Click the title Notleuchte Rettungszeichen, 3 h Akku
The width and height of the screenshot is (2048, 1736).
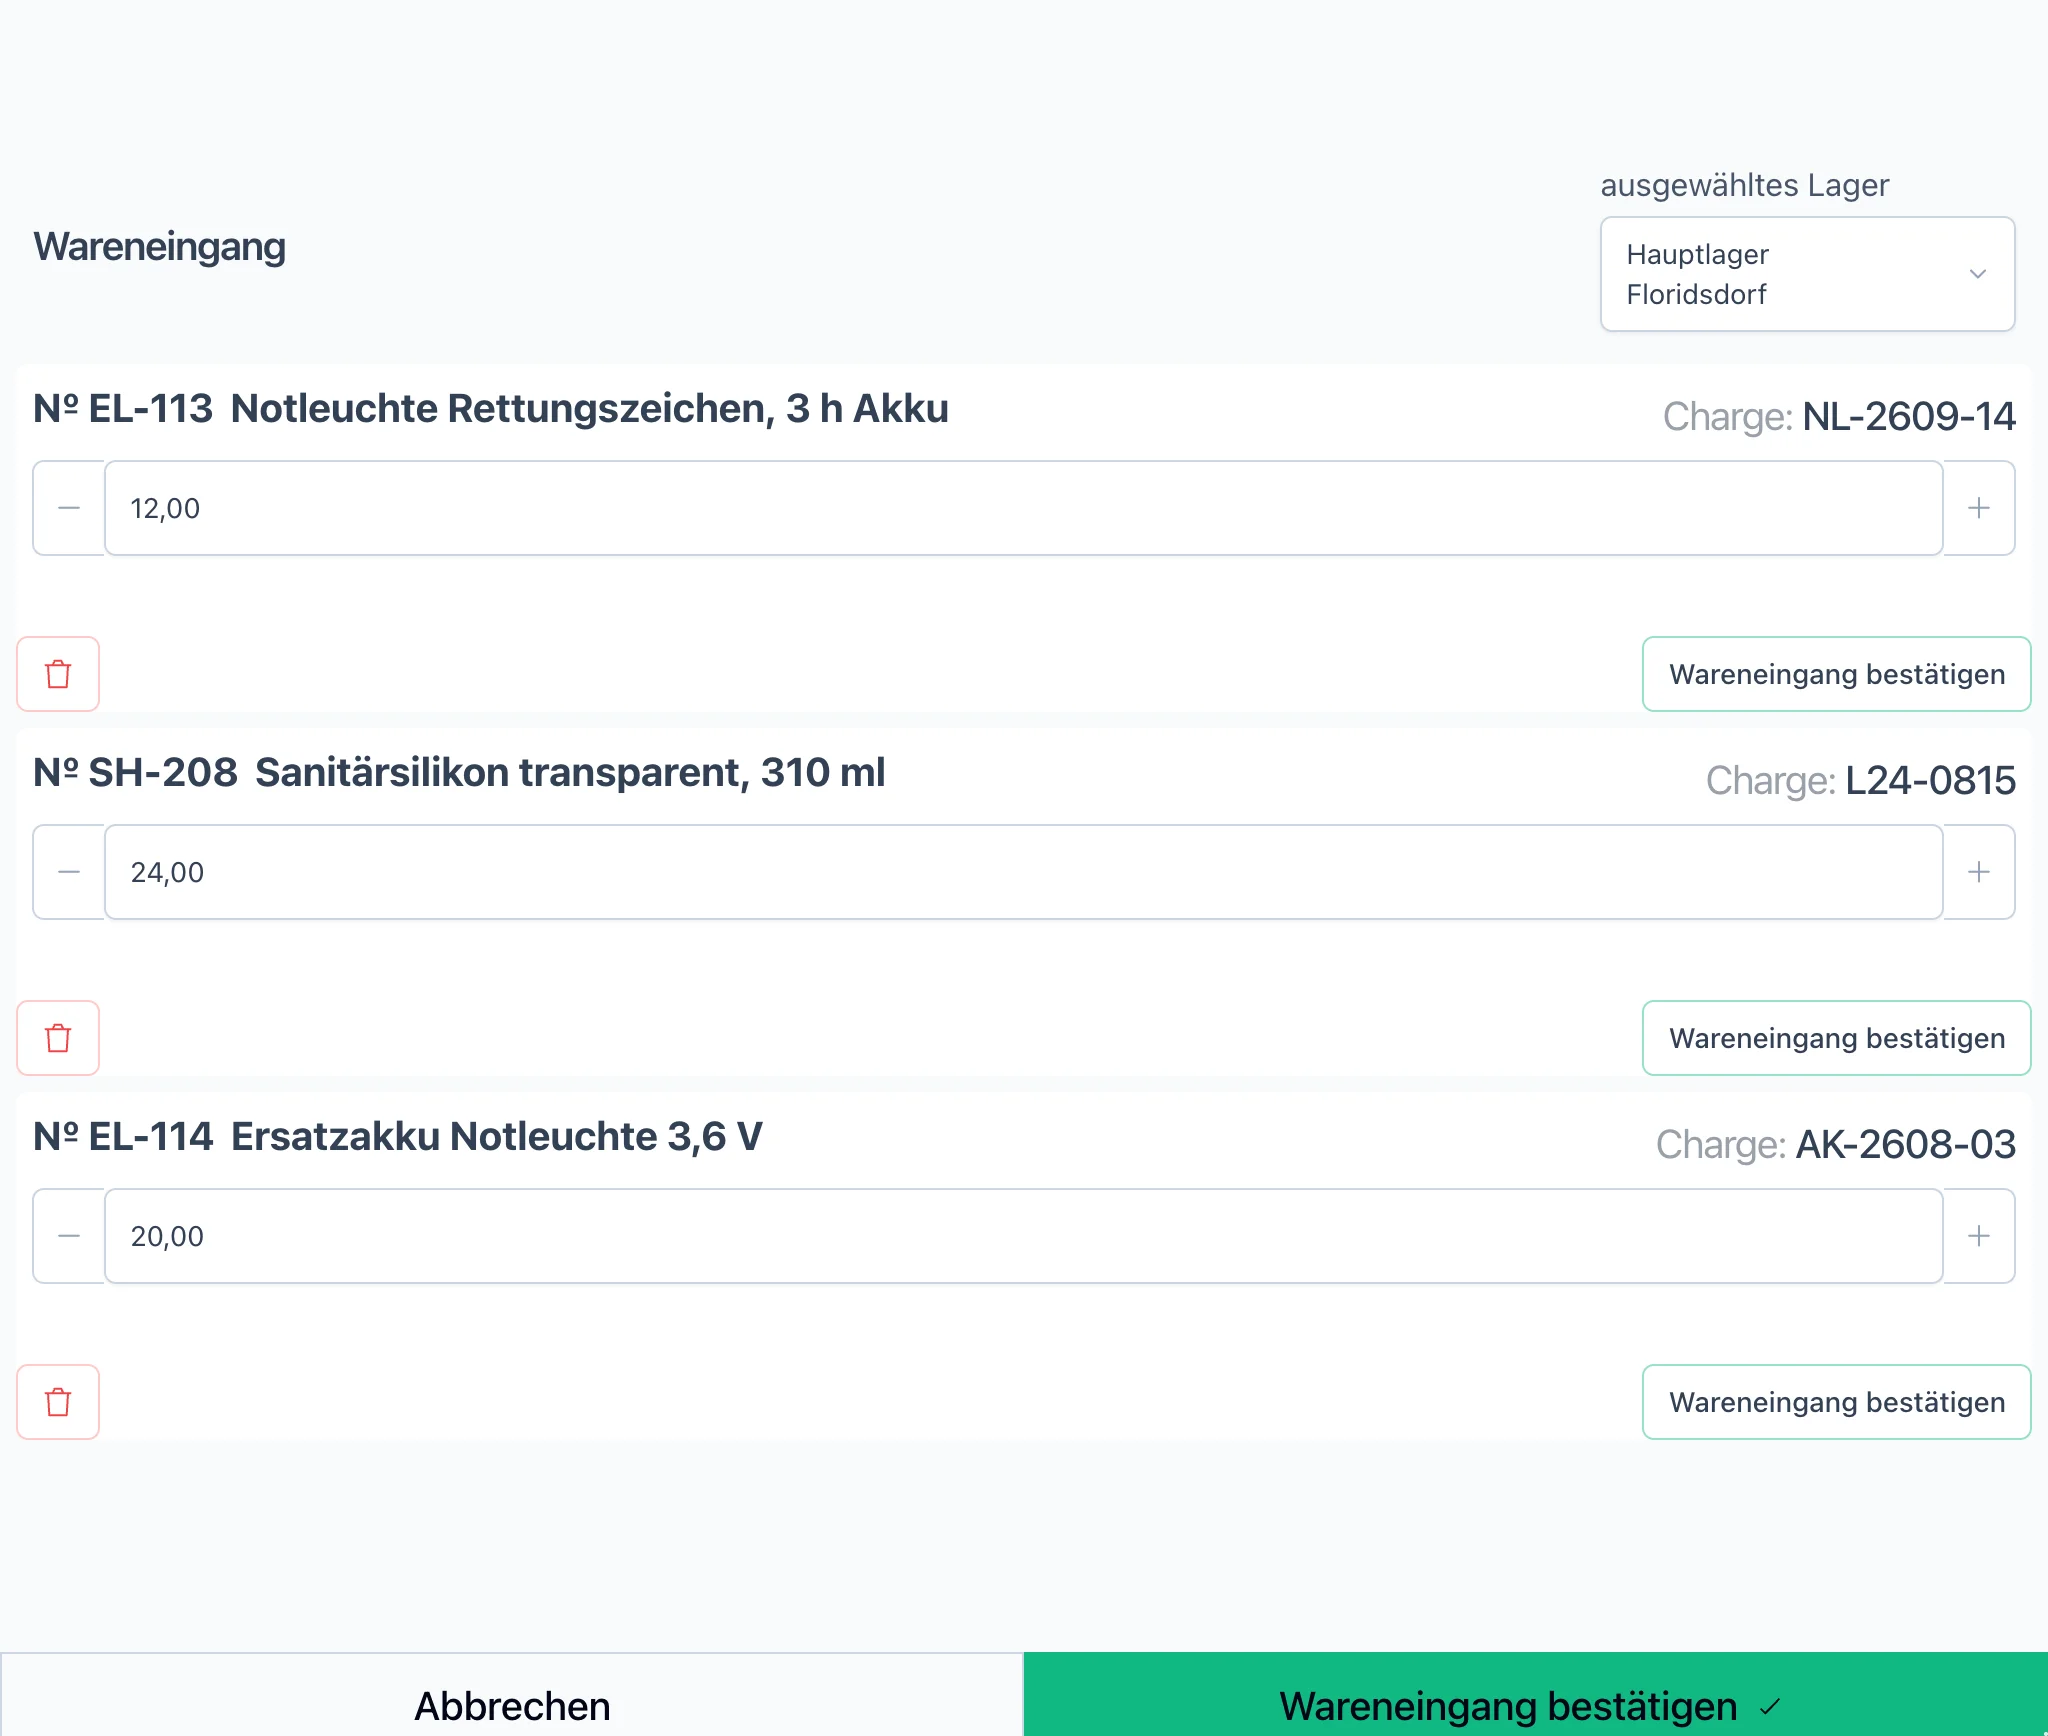(x=589, y=409)
